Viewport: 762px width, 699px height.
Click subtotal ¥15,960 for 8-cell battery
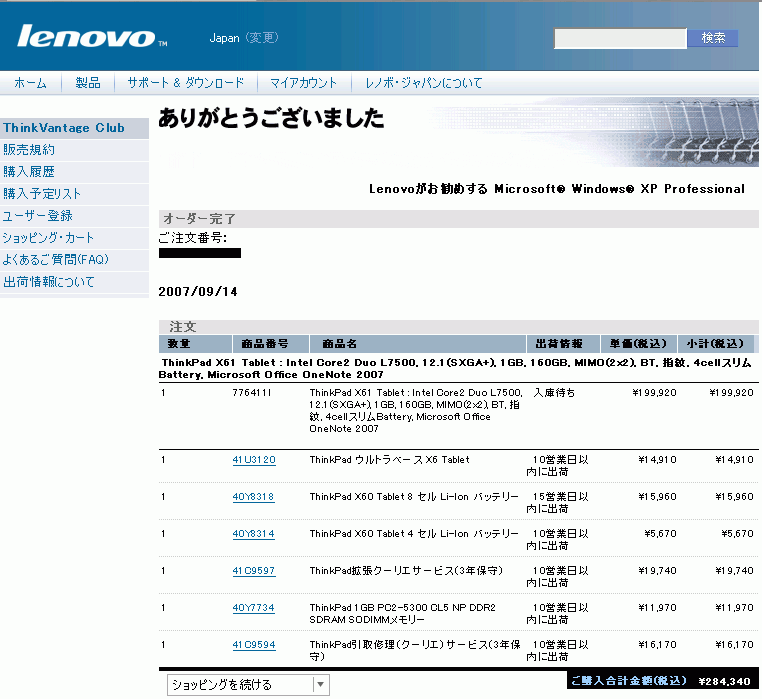[734, 497]
